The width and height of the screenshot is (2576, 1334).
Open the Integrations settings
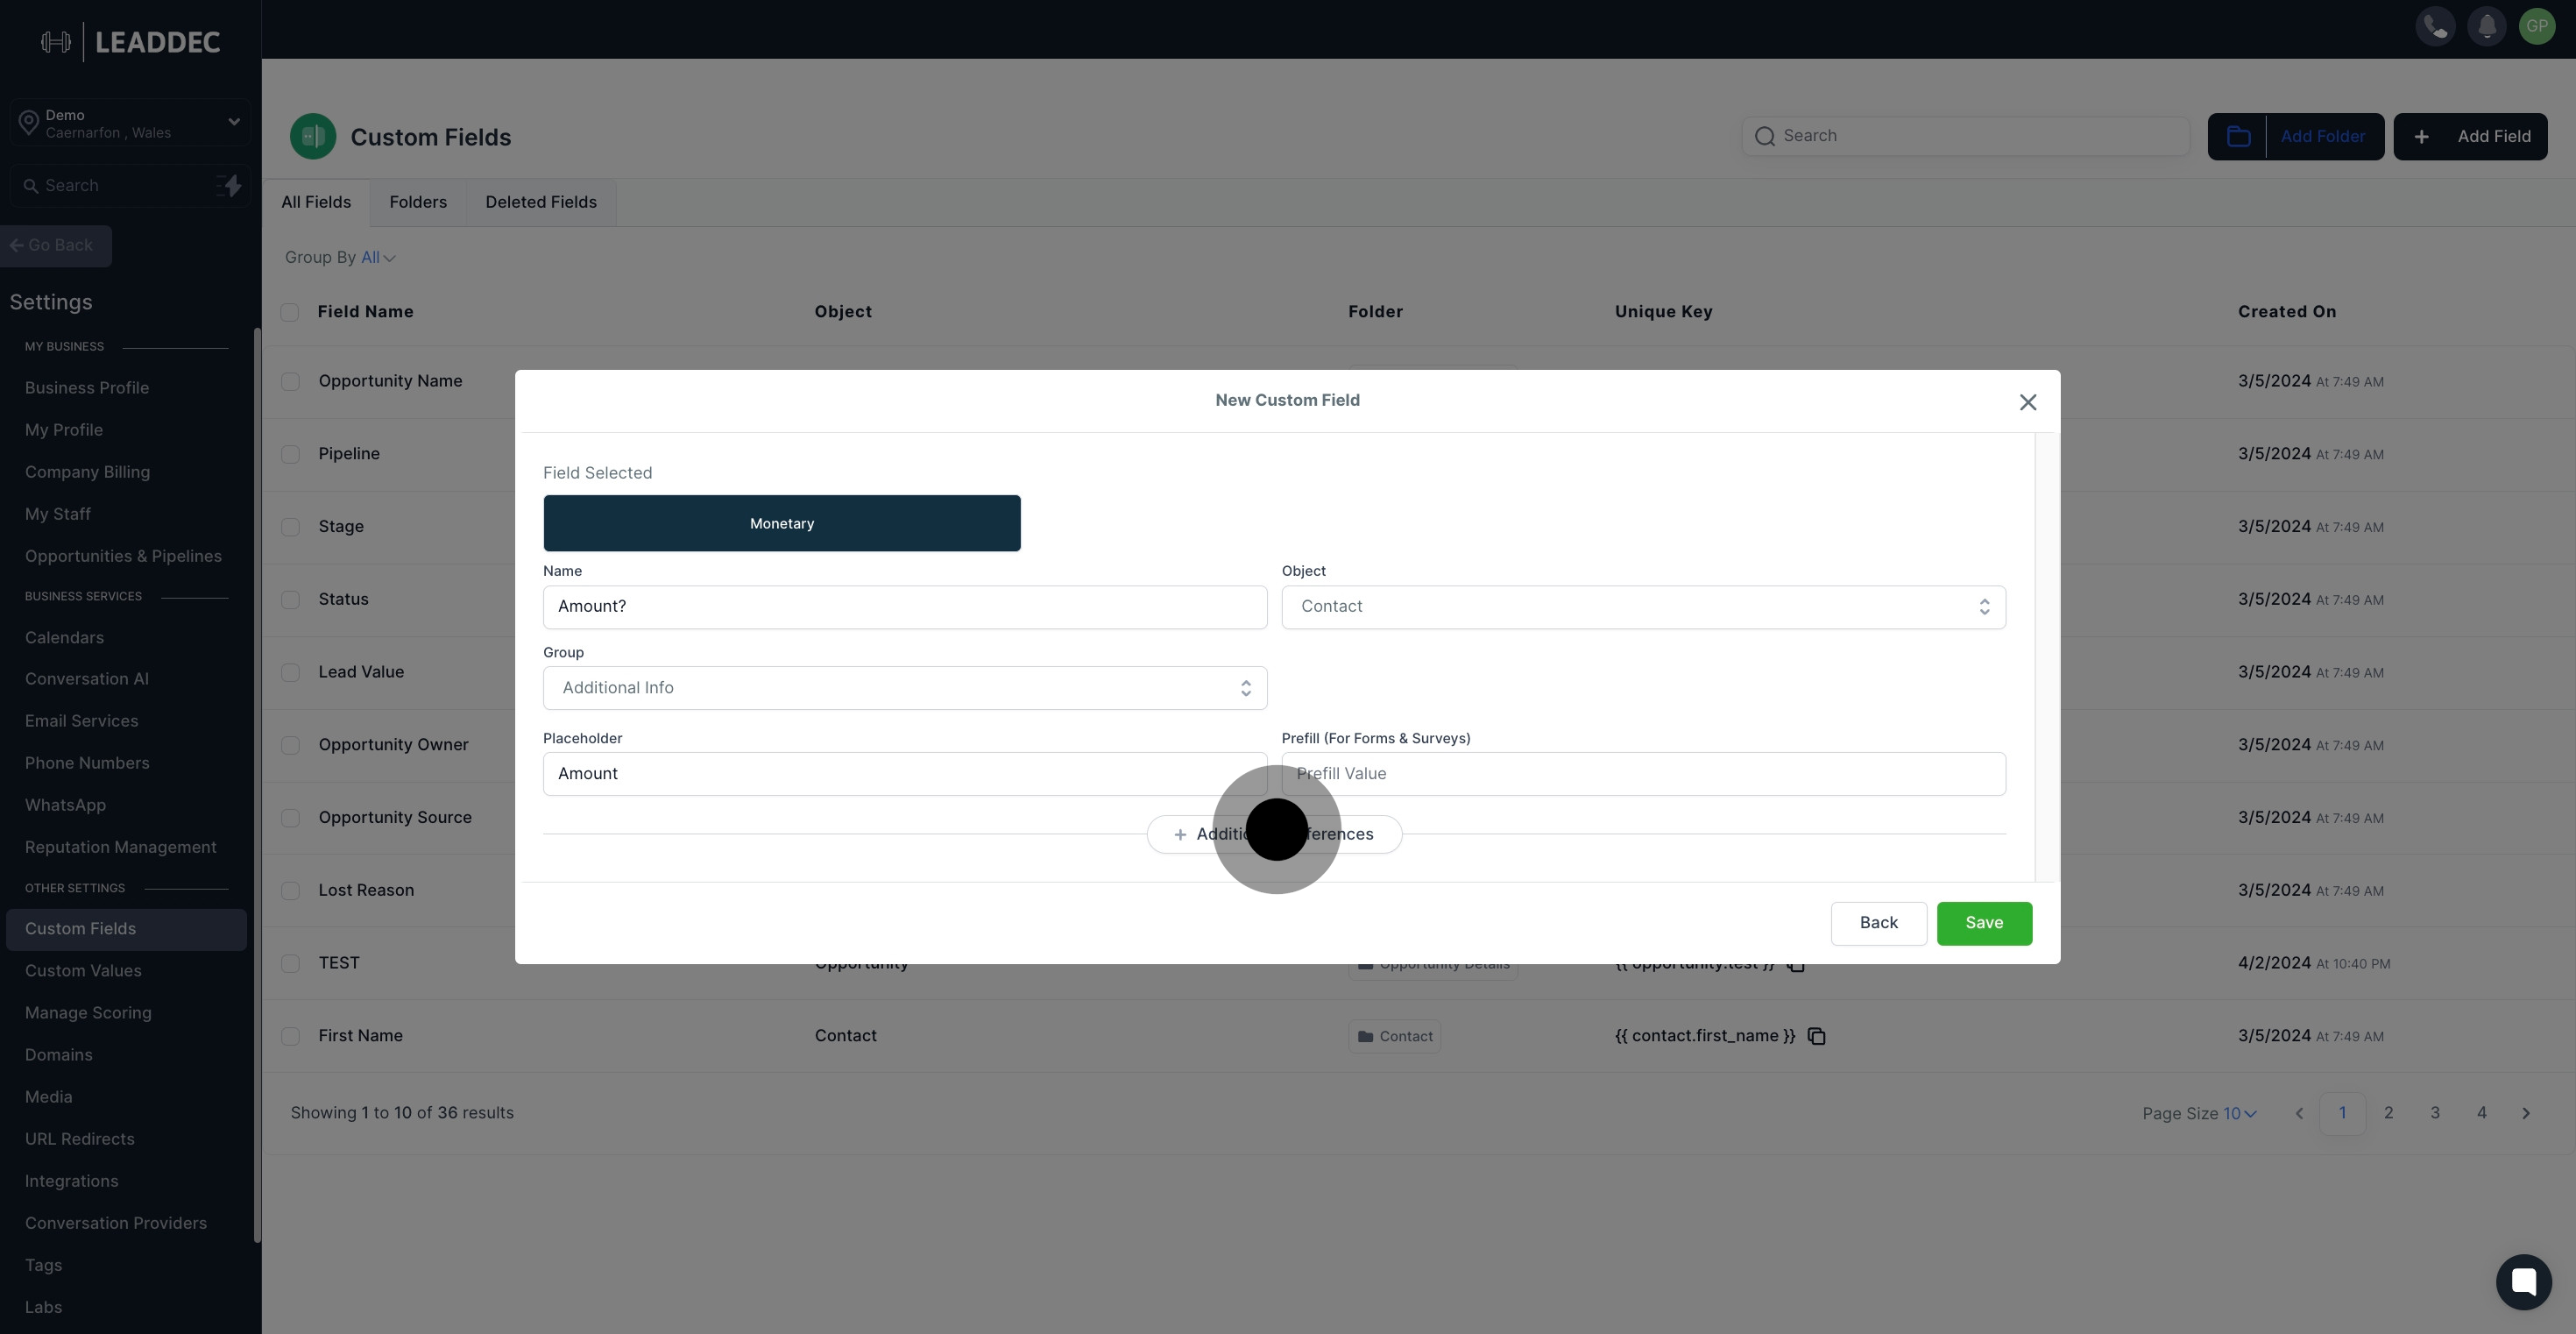click(71, 1181)
